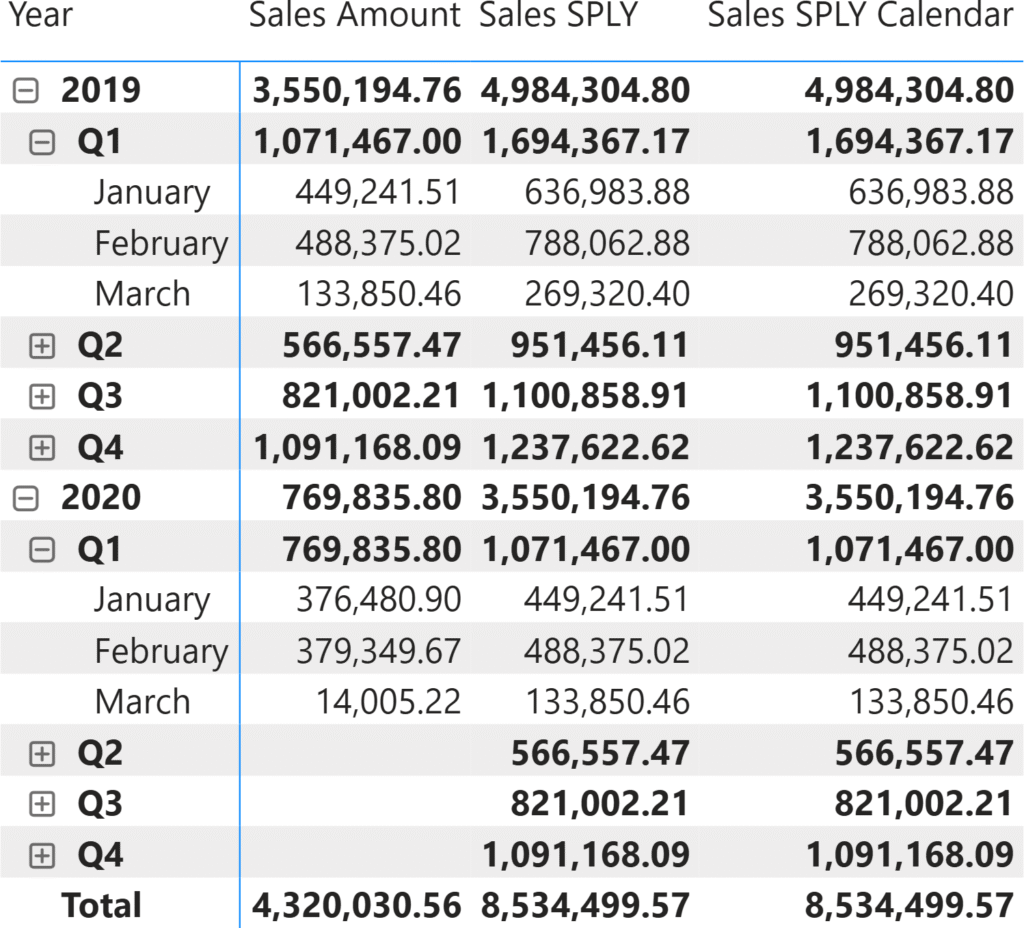Collapse Q1 under 2020
The width and height of the screenshot is (1024, 928).
click(x=42, y=550)
